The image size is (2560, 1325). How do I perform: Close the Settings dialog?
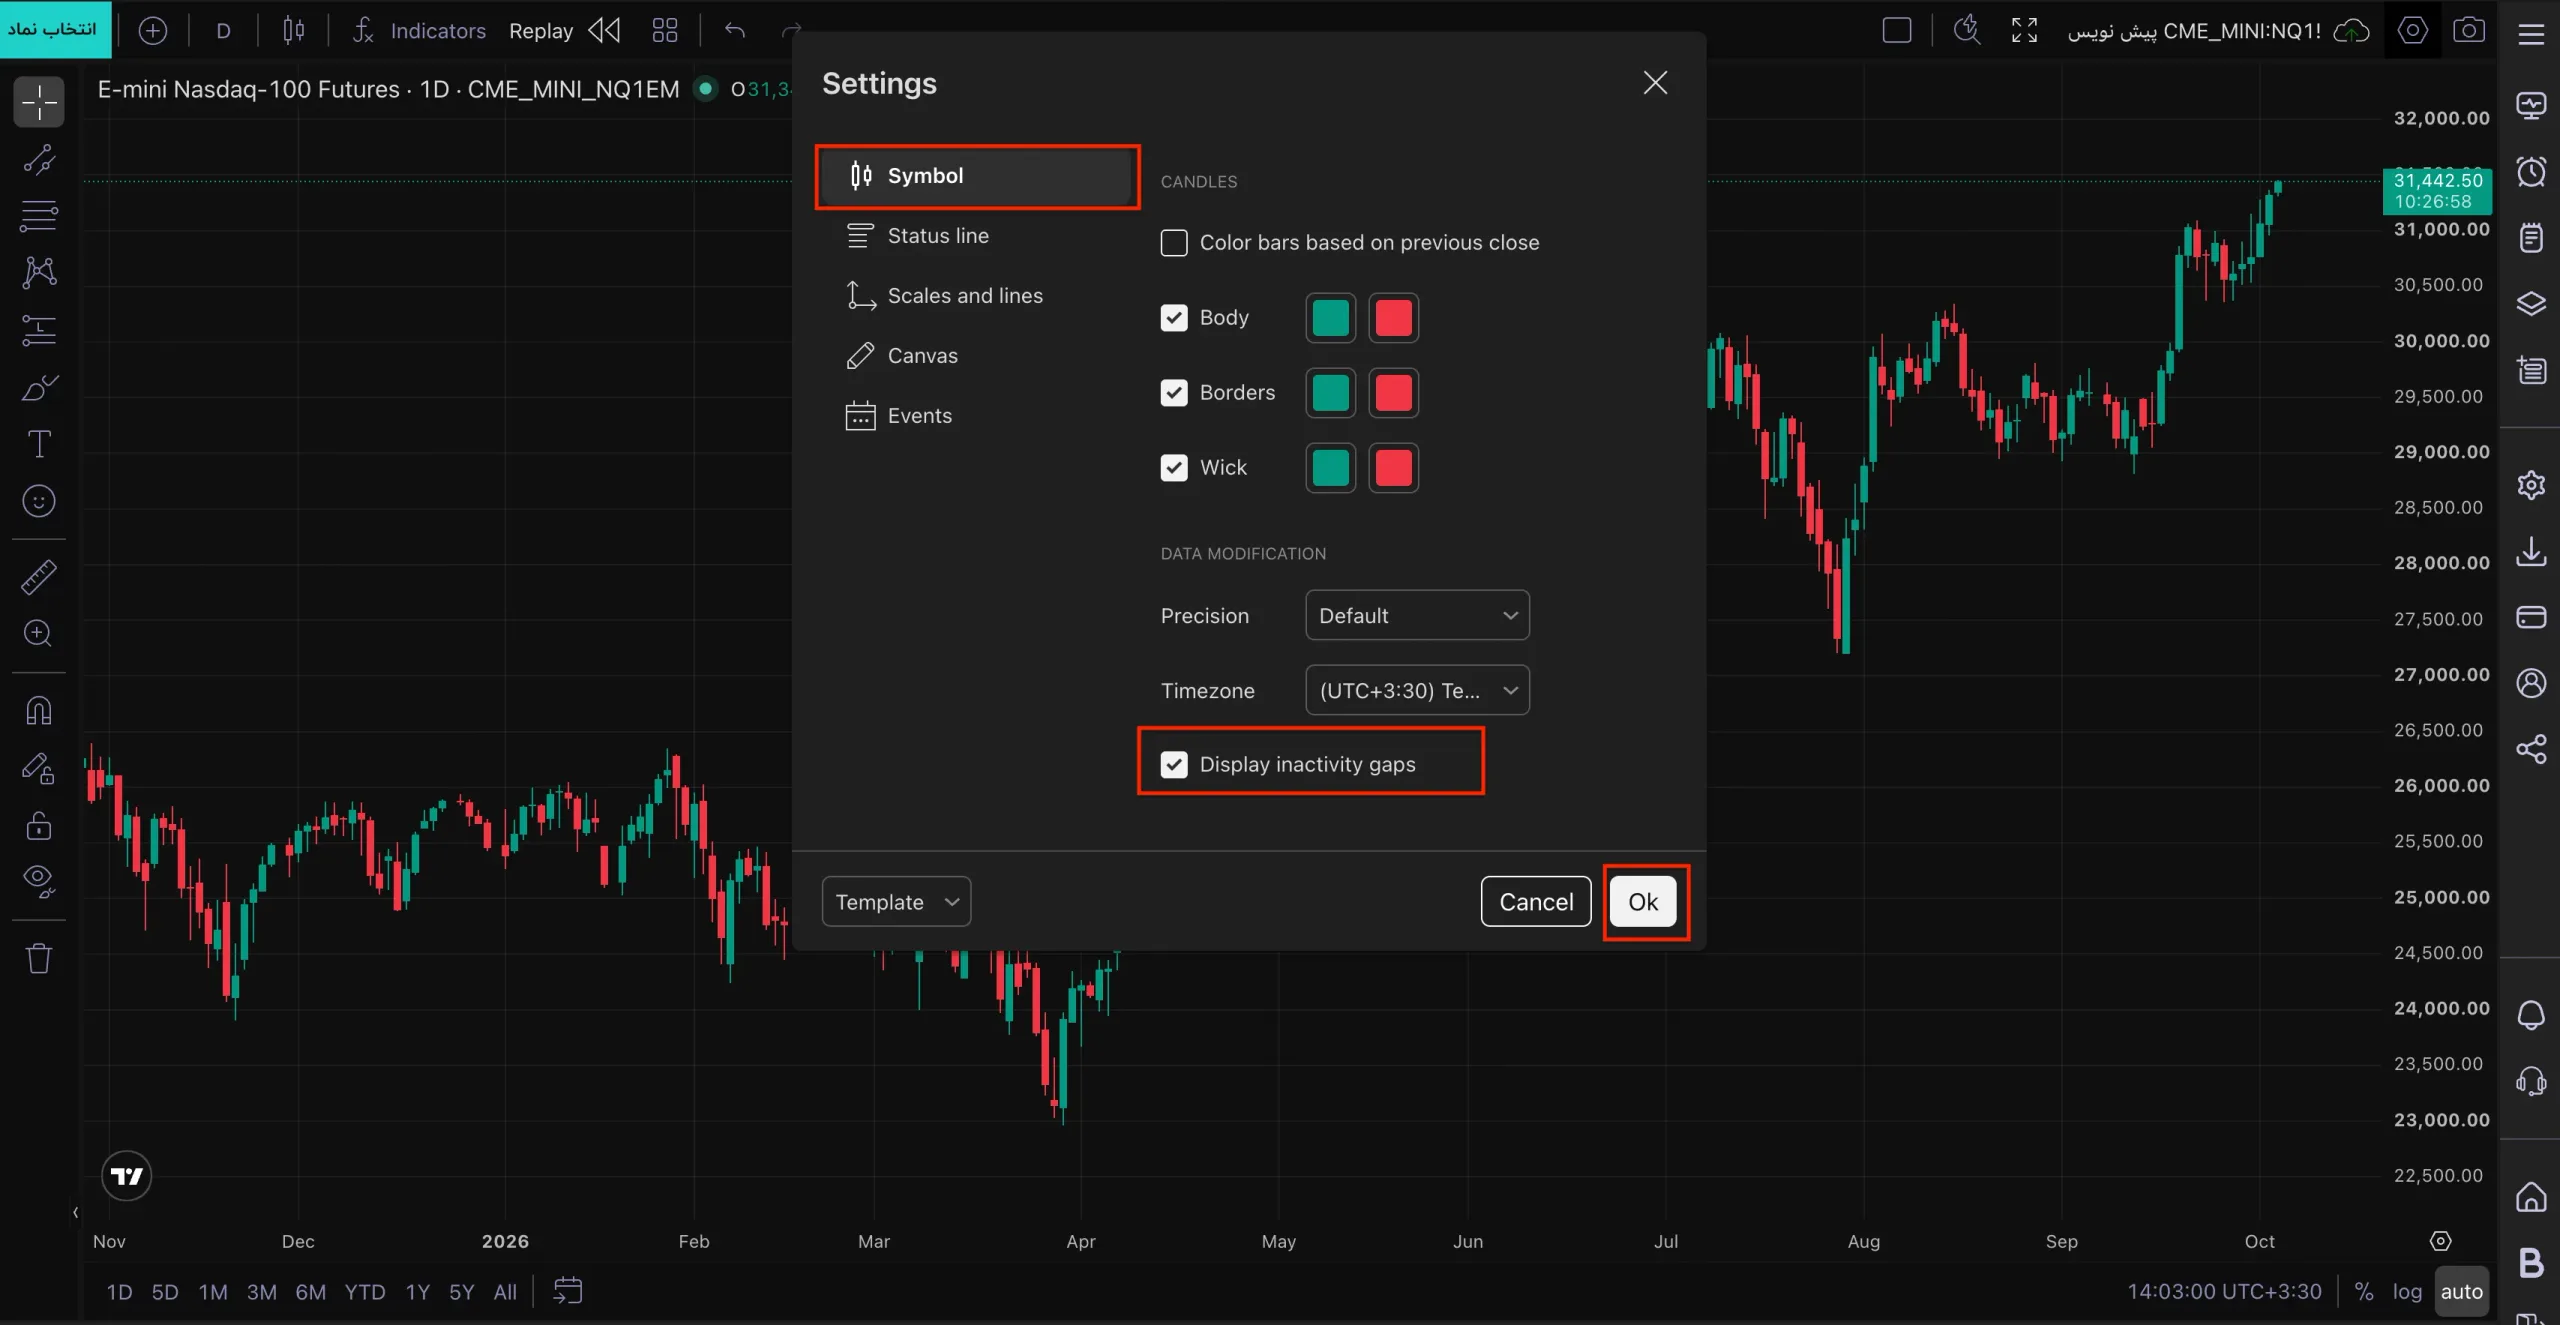(1655, 83)
